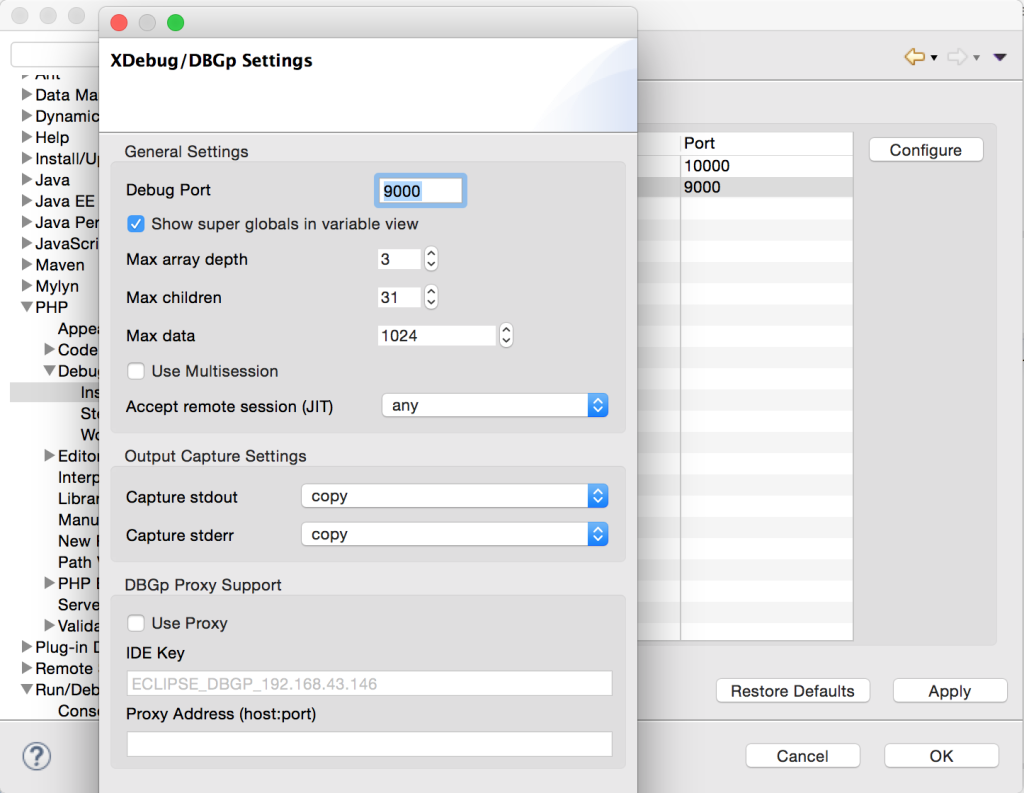
Task: Click the back navigation arrow icon
Action: 913,57
